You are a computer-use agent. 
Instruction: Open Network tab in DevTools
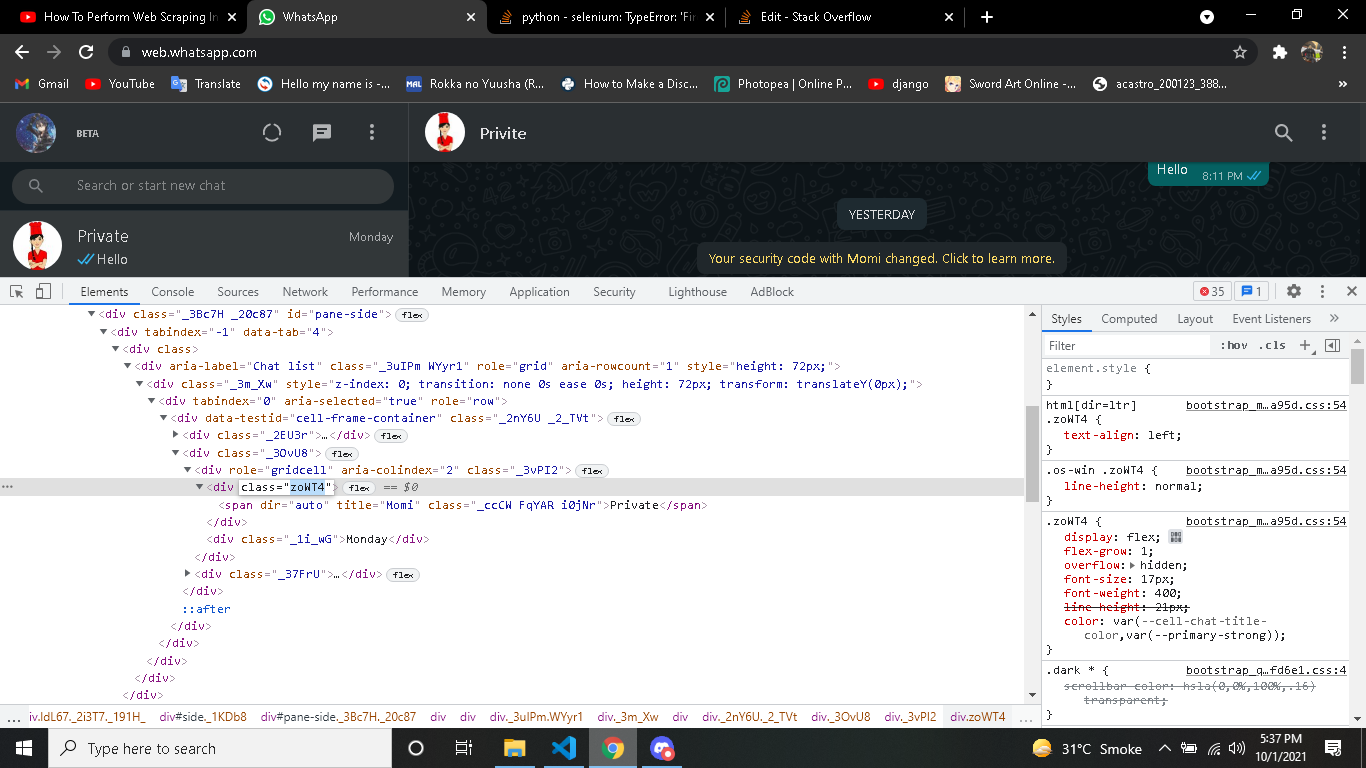click(305, 292)
